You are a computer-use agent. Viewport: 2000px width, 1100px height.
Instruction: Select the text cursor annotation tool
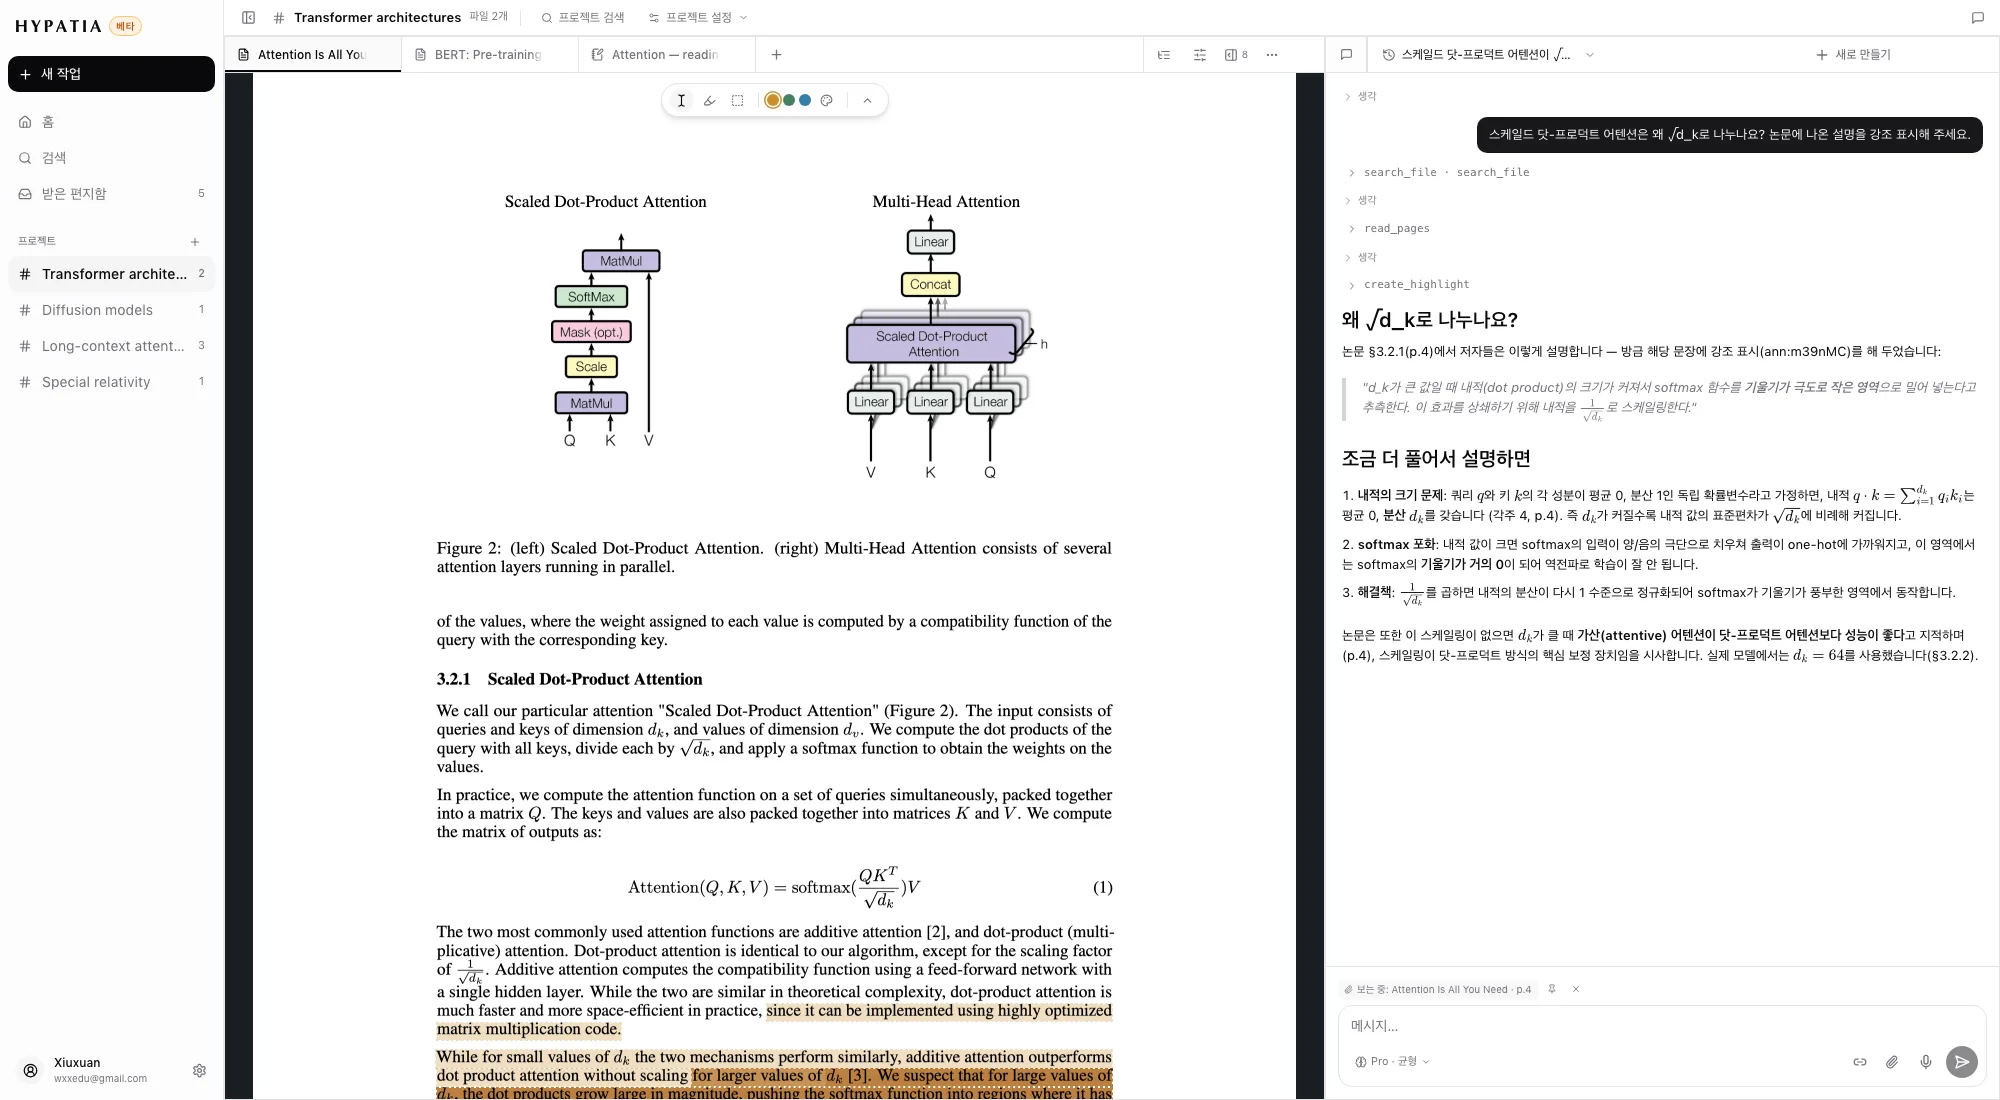[681, 100]
